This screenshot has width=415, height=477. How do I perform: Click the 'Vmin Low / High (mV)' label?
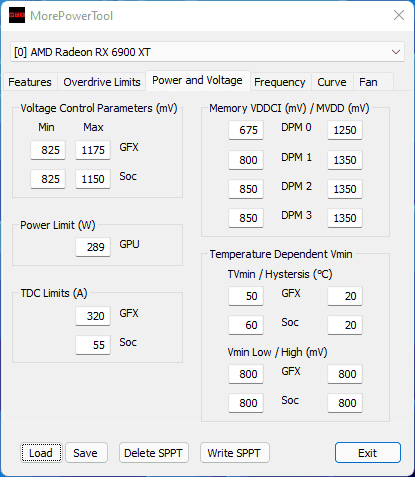click(x=277, y=352)
